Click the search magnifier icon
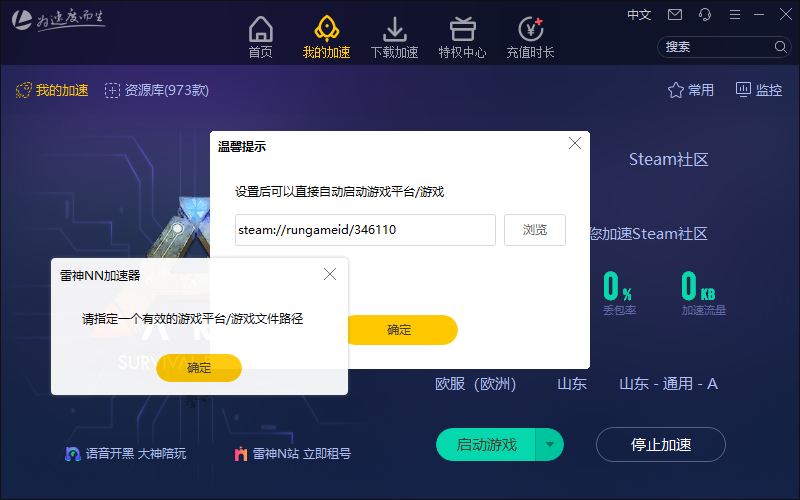Viewport: 800px width, 500px height. click(780, 47)
